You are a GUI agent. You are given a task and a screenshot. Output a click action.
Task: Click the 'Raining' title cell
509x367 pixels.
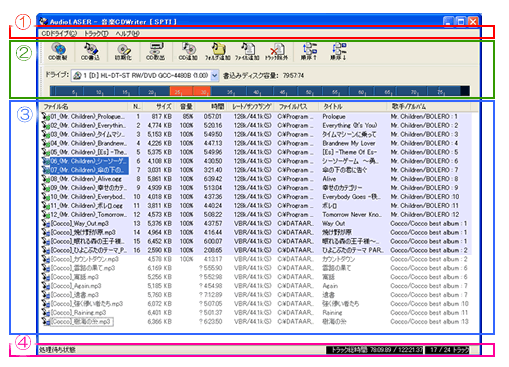click(332, 313)
